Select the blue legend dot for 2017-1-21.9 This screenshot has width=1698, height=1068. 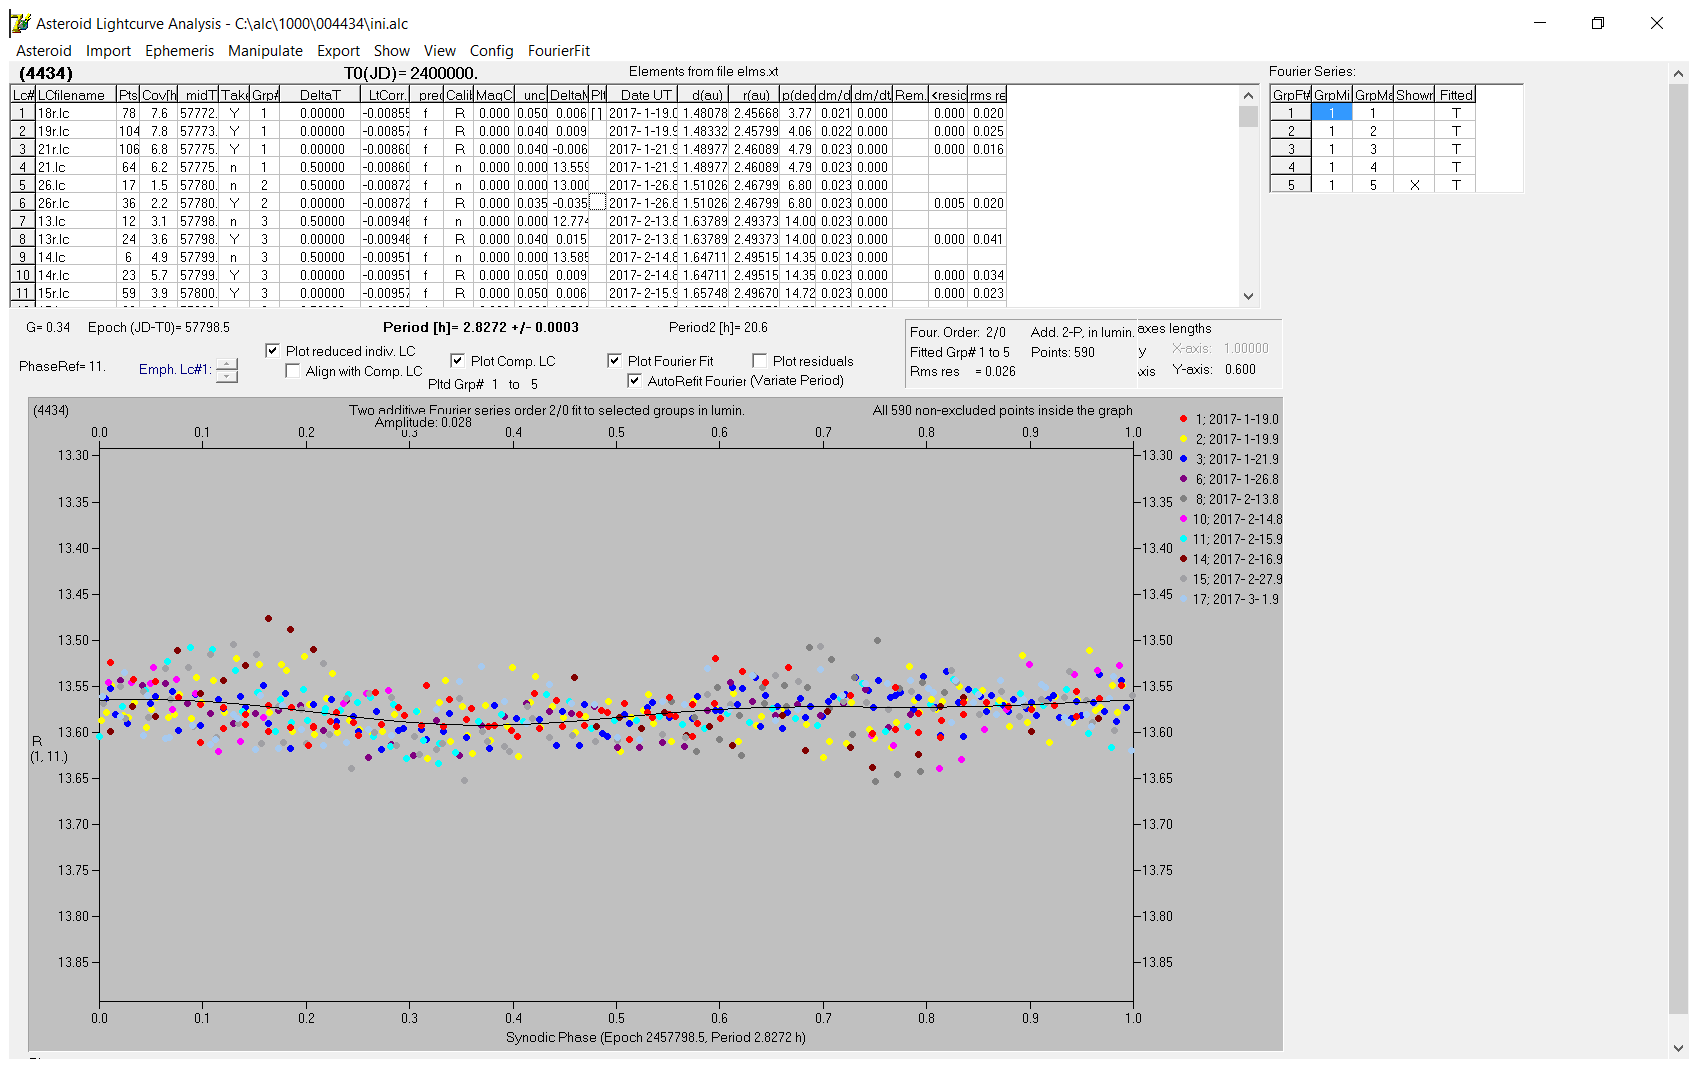pyautogui.click(x=1183, y=459)
